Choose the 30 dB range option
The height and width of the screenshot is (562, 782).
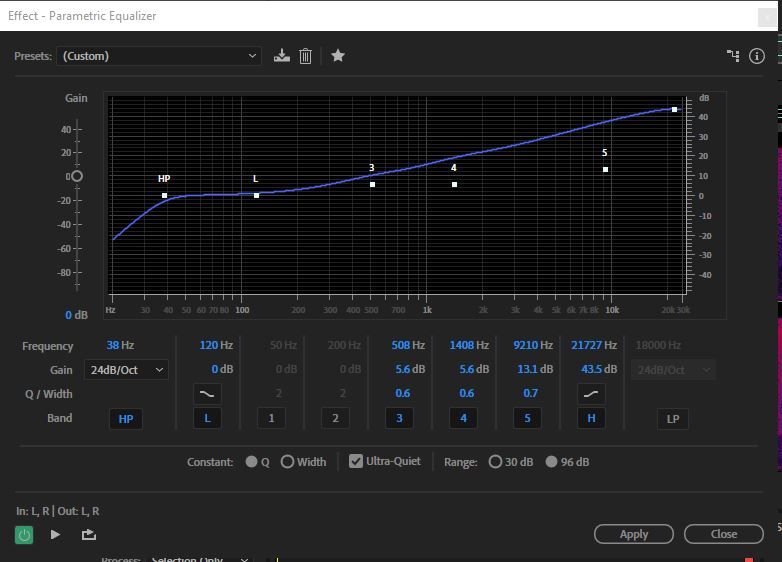[x=495, y=462]
